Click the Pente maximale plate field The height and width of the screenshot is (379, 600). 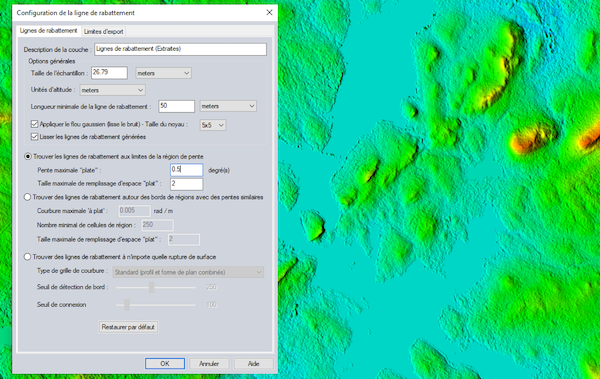click(186, 170)
